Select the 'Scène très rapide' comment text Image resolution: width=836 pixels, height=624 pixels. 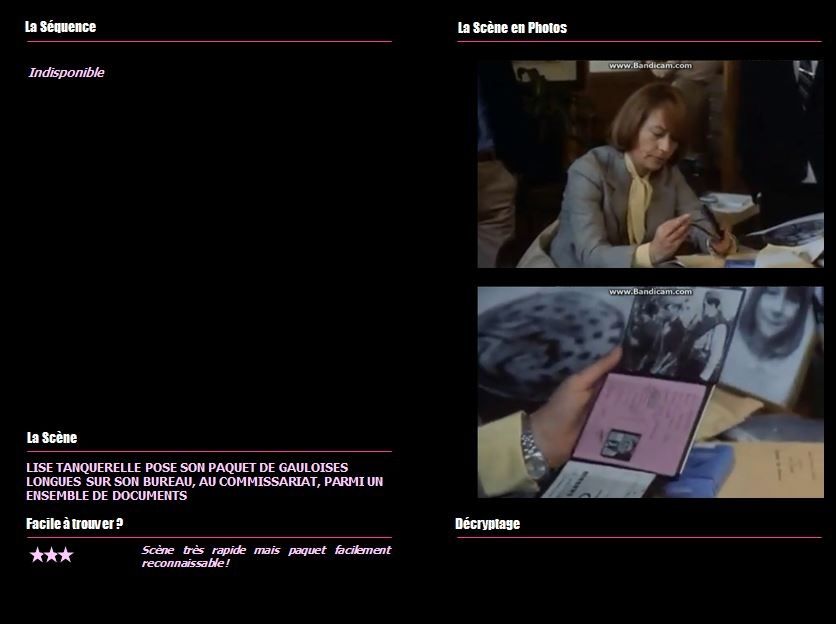pos(266,556)
